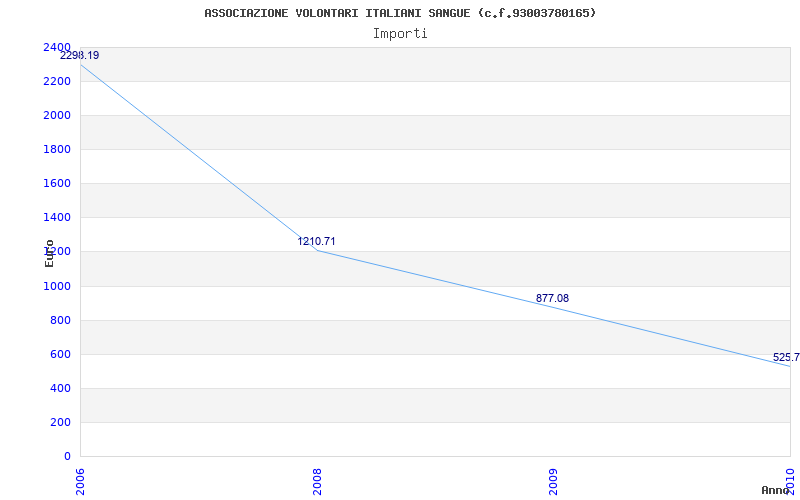Click the 2006 year label

(80, 482)
